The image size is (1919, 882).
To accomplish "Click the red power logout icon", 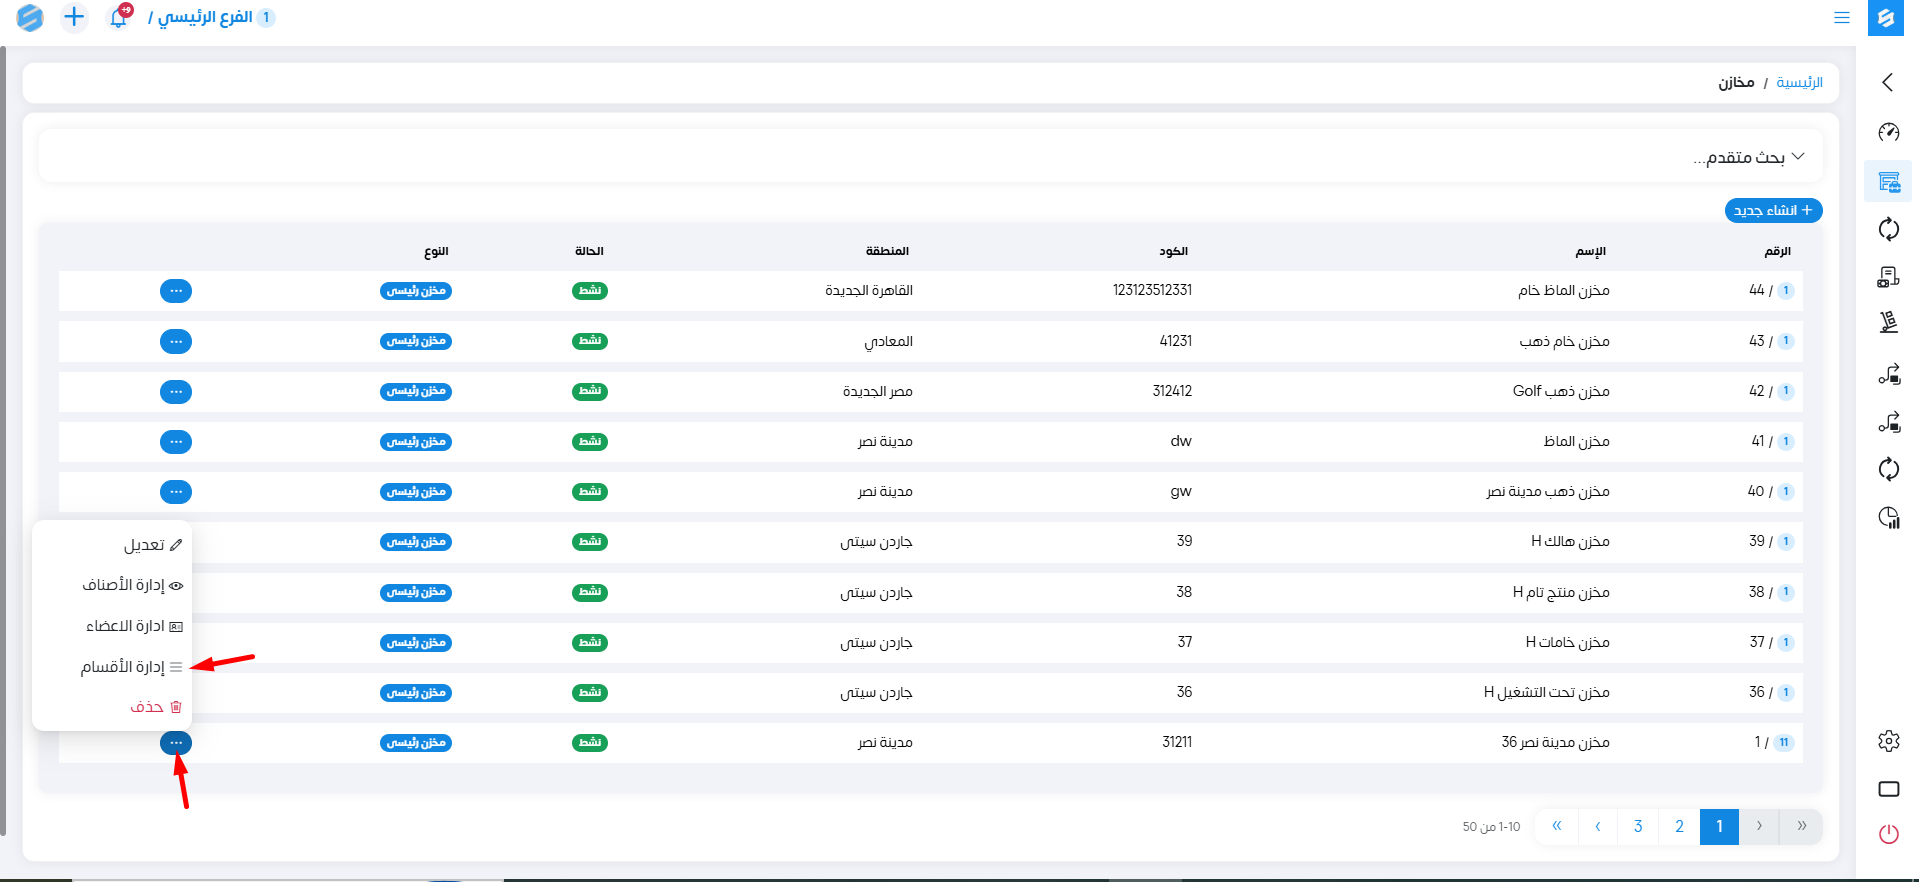I will point(1888,834).
